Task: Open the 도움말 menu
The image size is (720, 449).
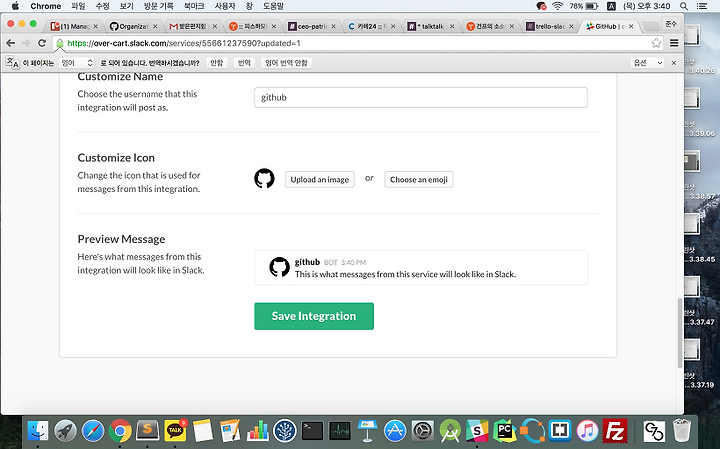Action: tap(273, 6)
